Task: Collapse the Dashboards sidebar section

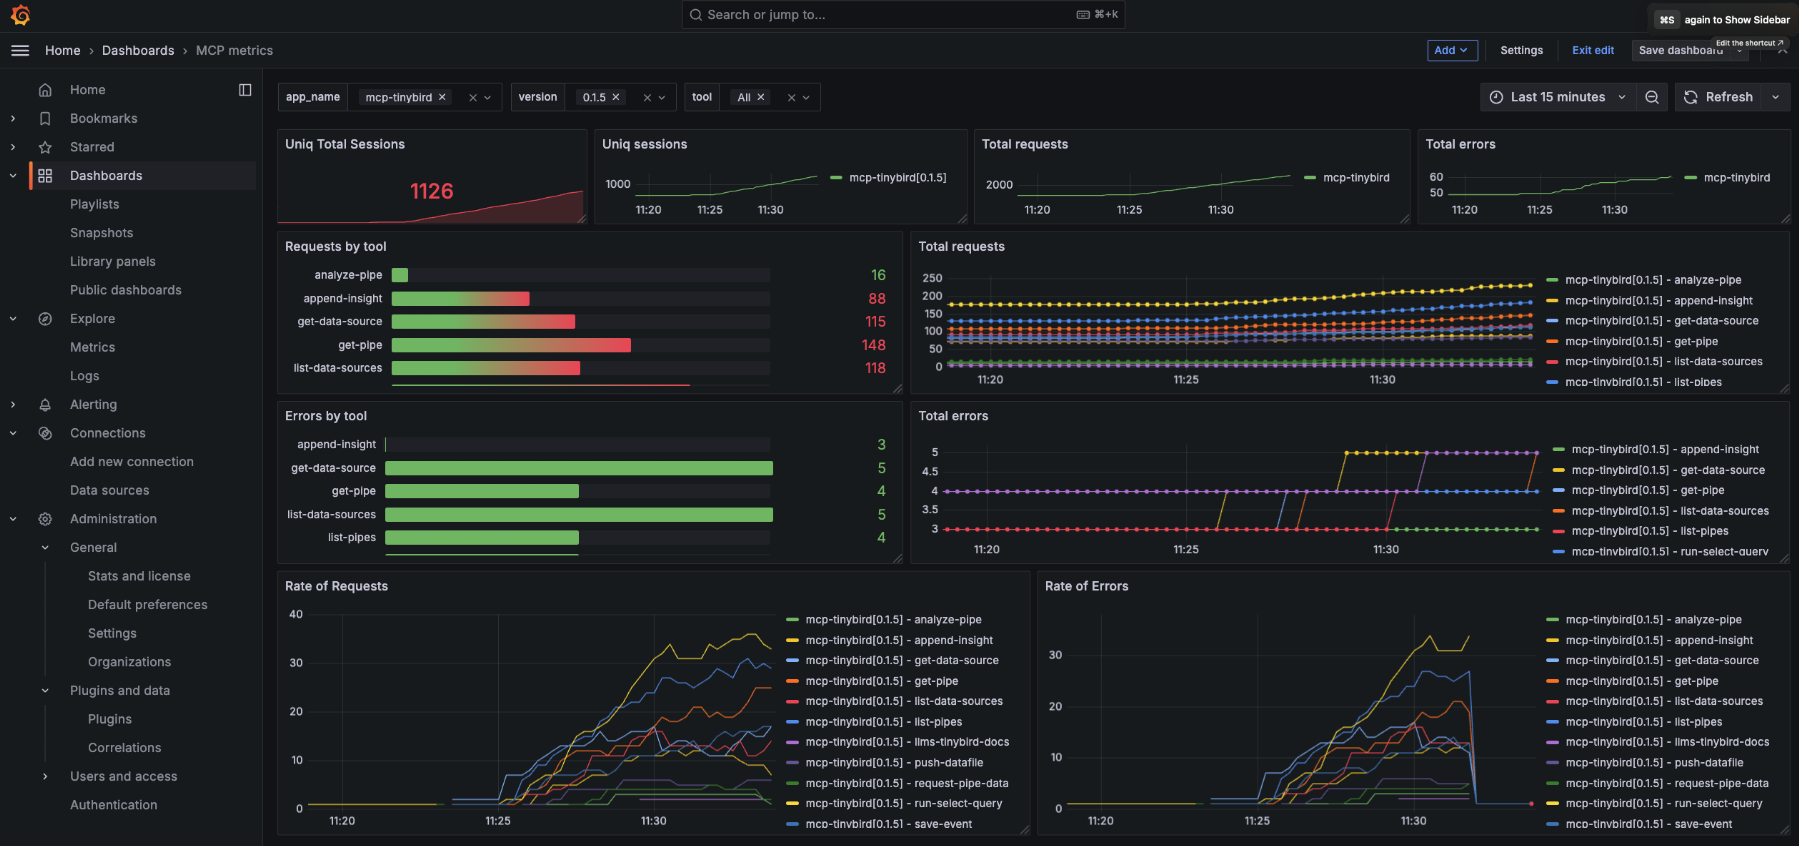Action: pos(13,176)
